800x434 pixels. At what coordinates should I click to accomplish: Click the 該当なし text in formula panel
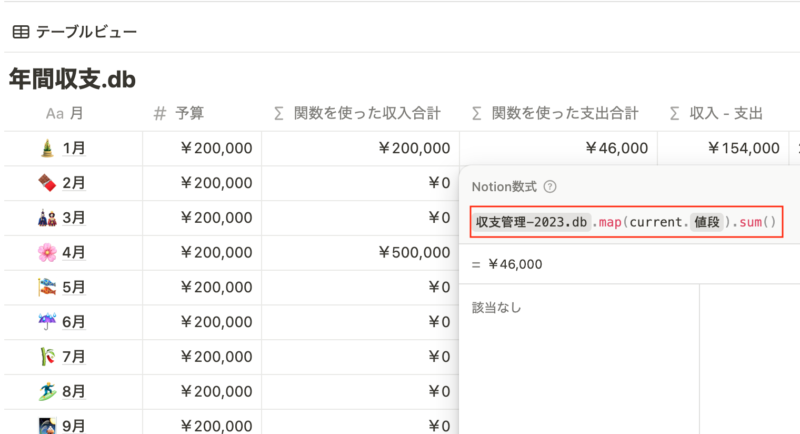496,308
